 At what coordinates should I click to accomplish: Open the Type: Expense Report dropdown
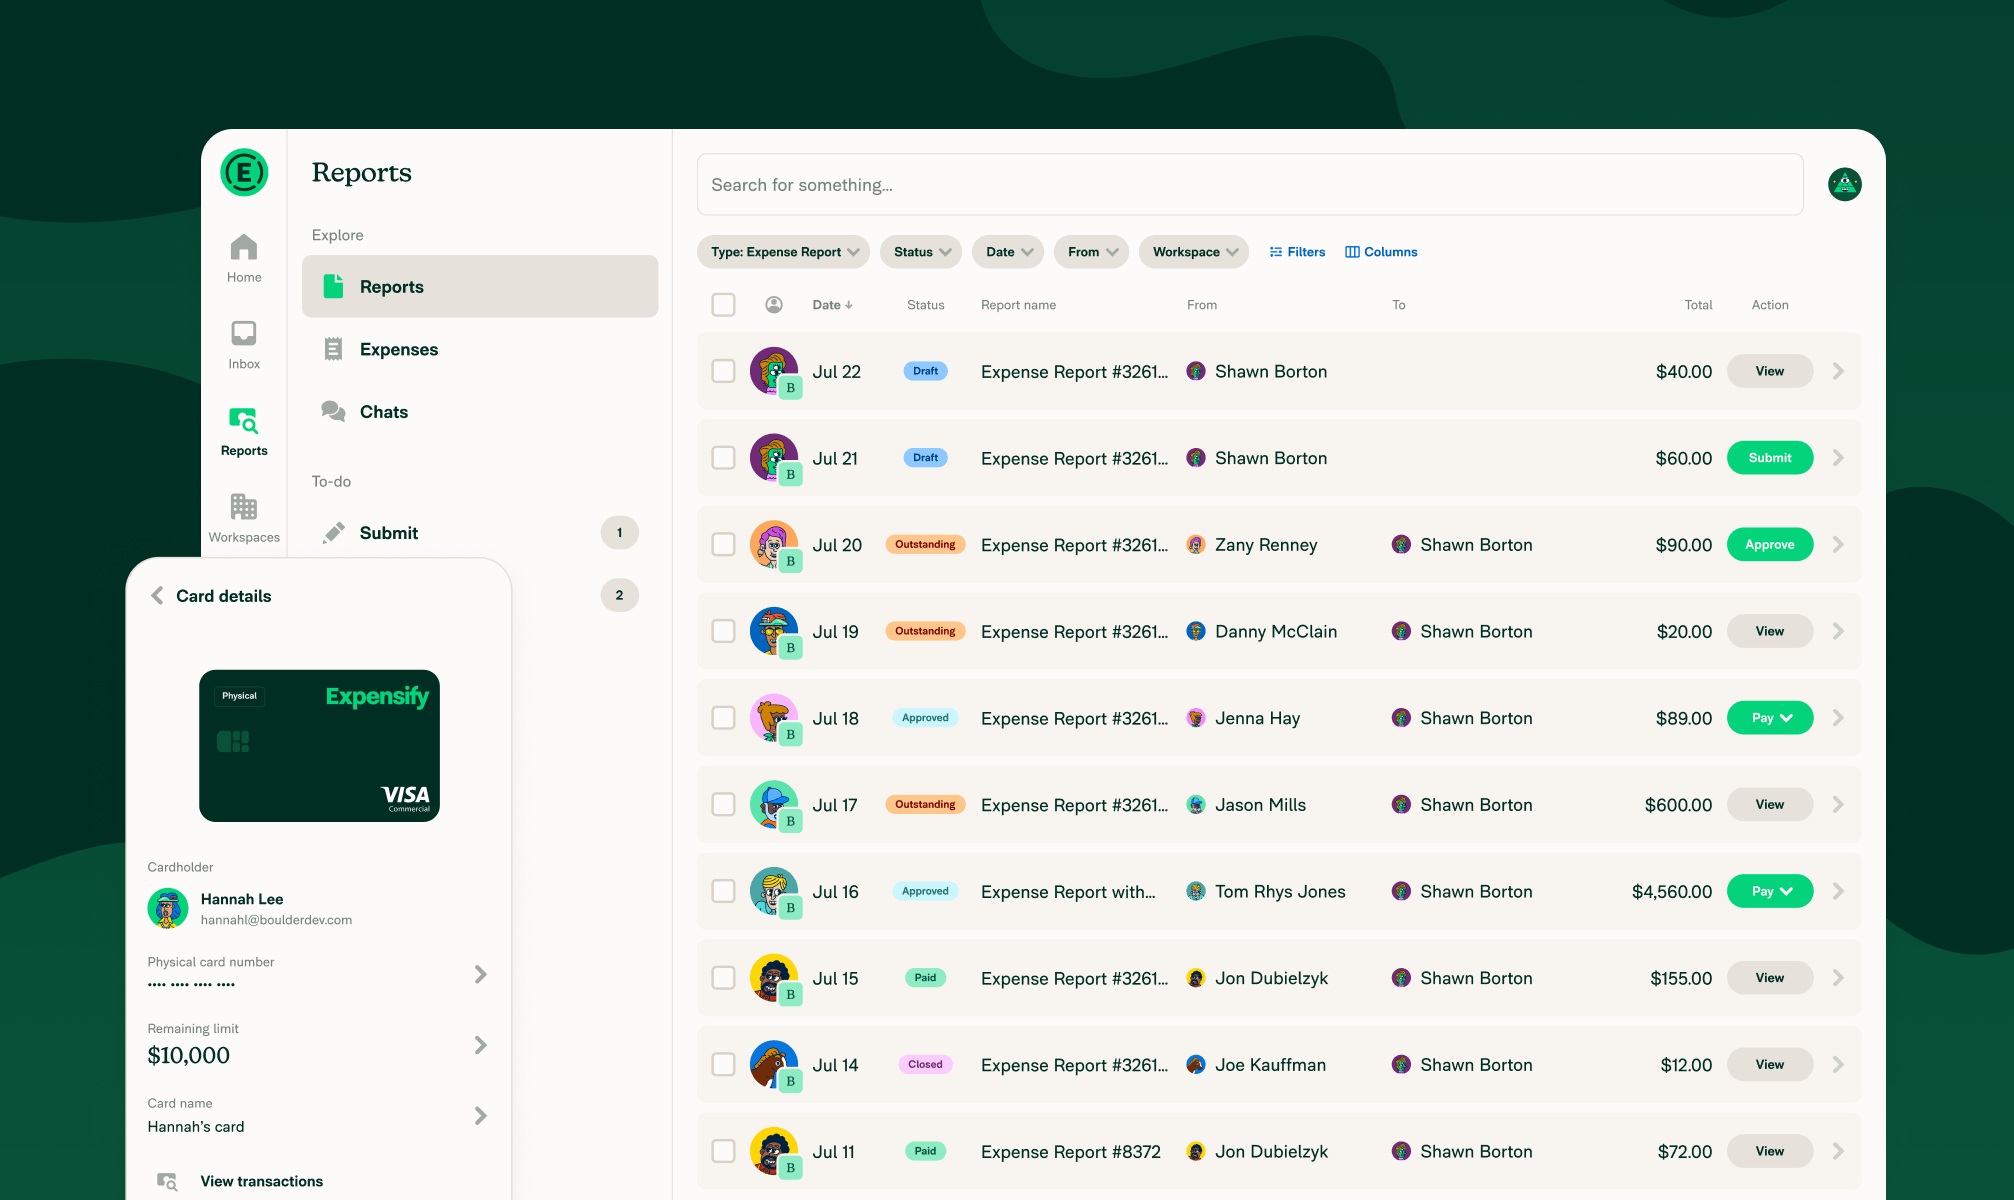(783, 252)
